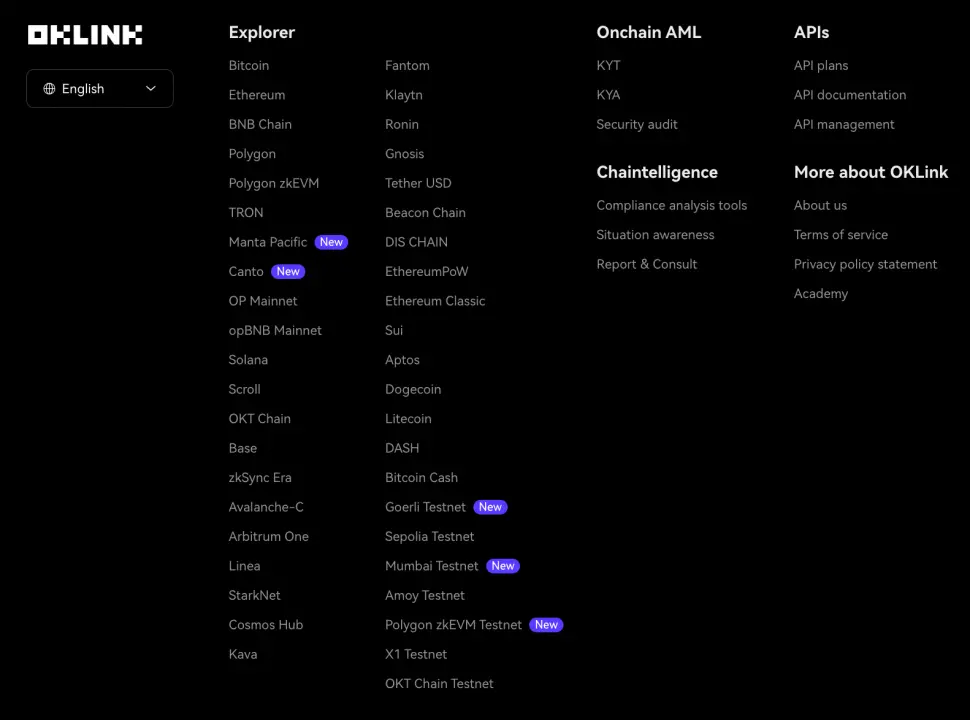The width and height of the screenshot is (970, 720).
Task: Open the Arbitrum One explorer
Action: click(269, 537)
